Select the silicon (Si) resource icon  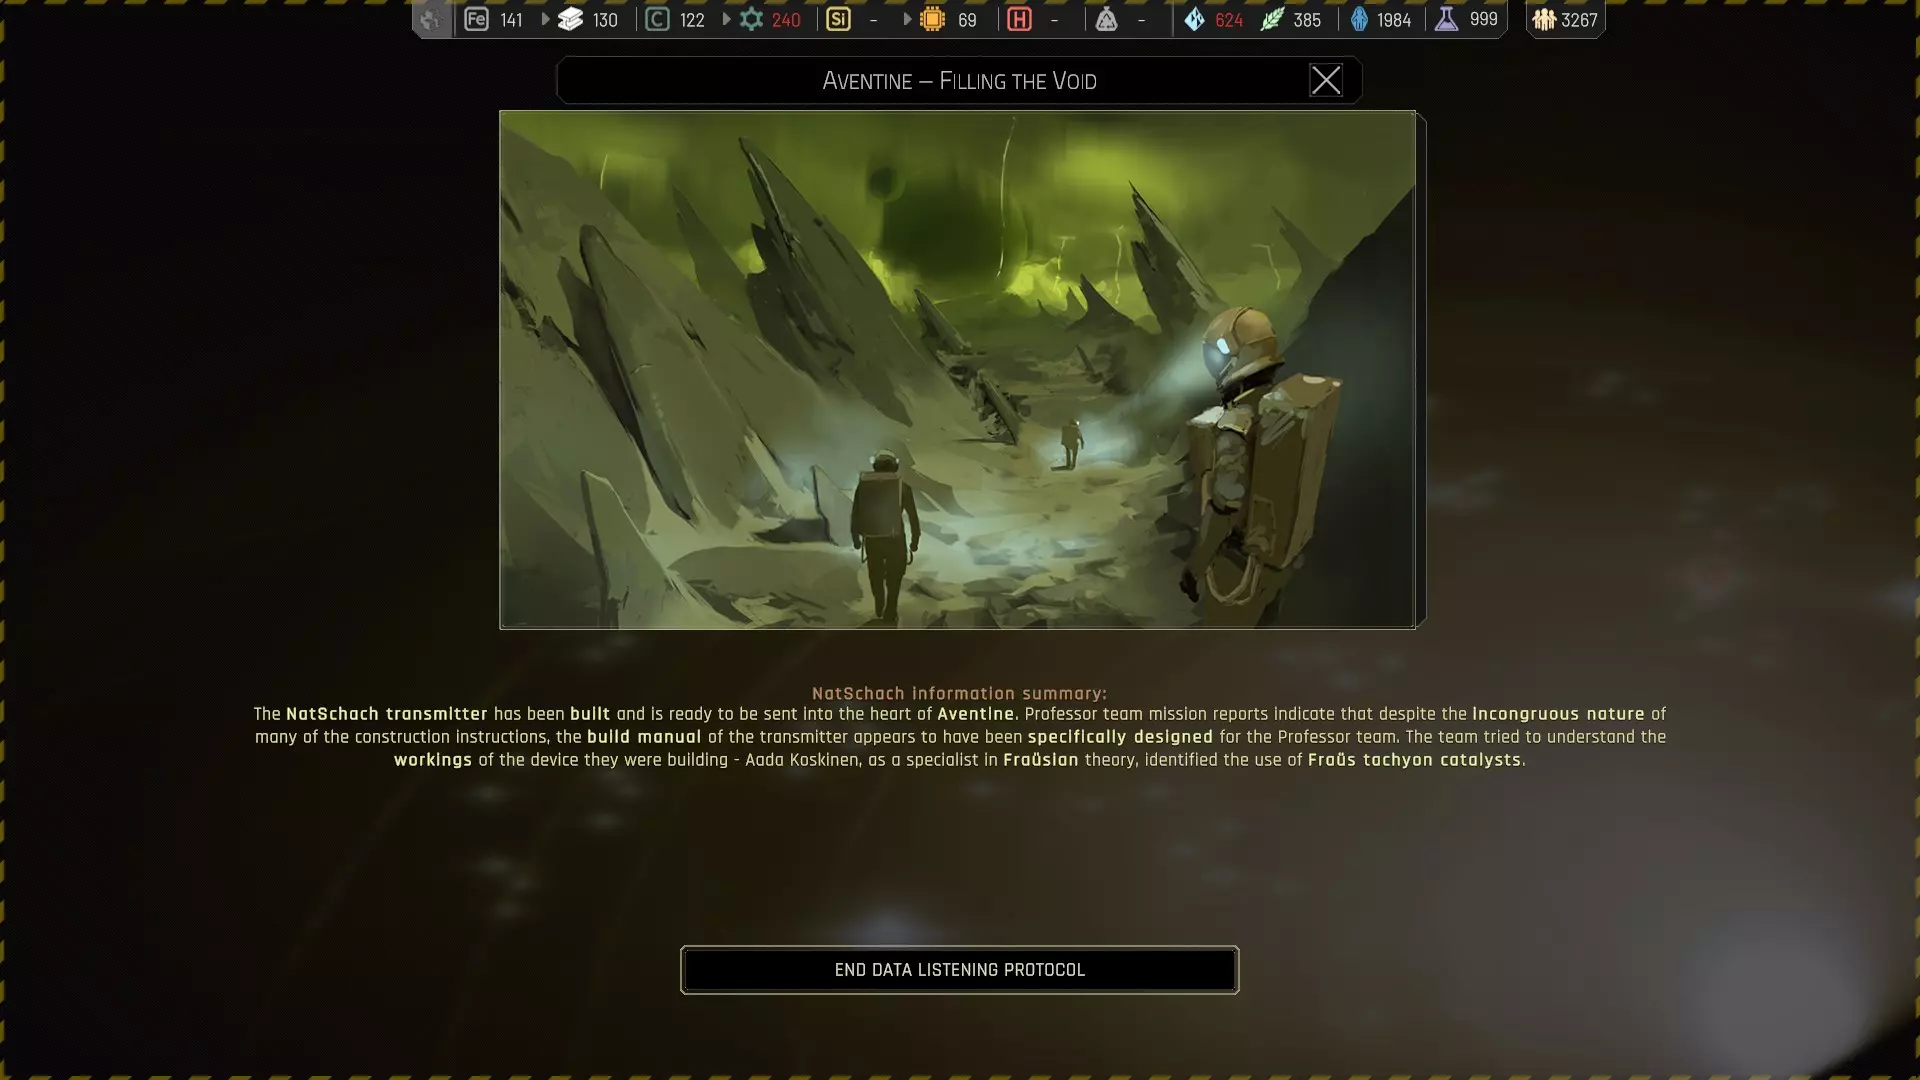(838, 19)
